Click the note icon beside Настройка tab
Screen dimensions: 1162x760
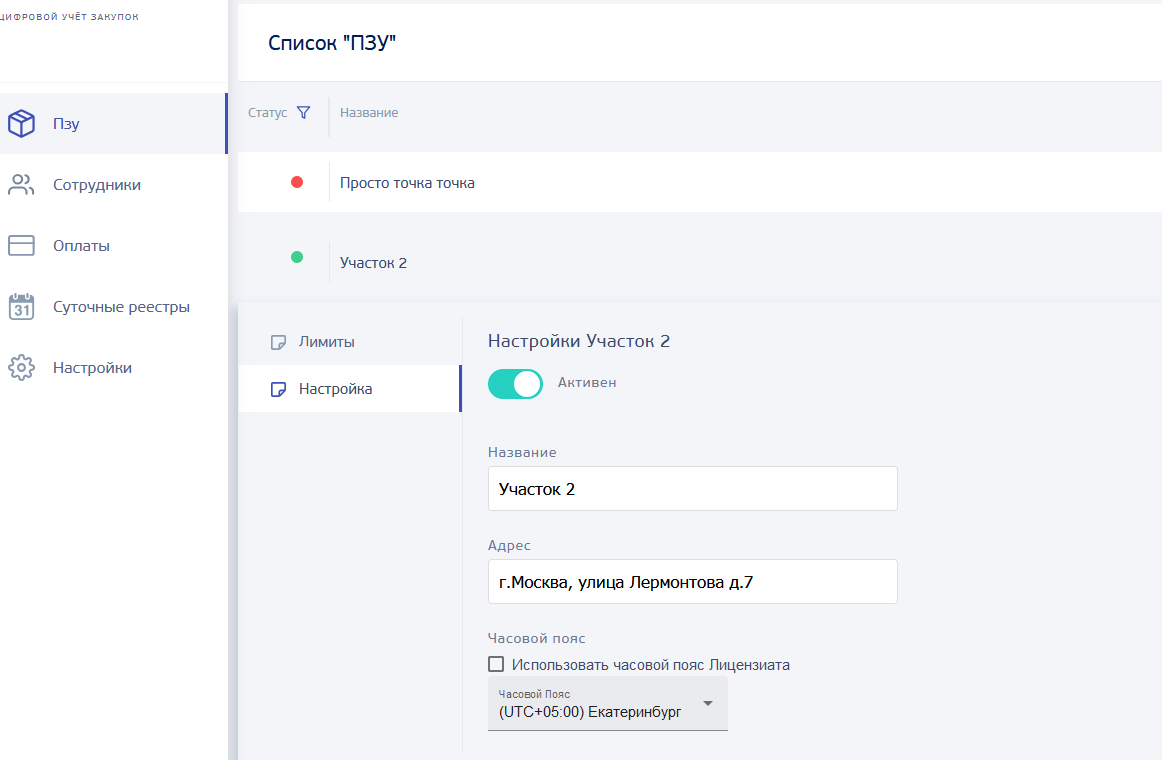279,390
